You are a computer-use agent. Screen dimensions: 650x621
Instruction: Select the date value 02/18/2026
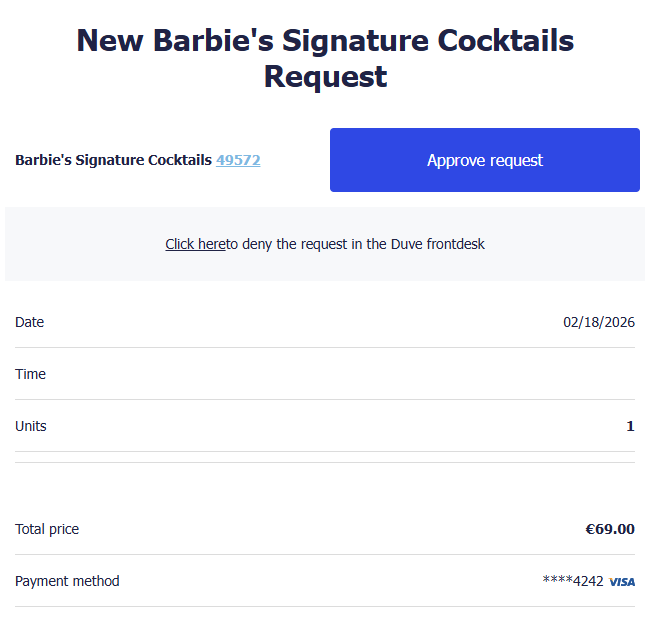[x=598, y=322]
